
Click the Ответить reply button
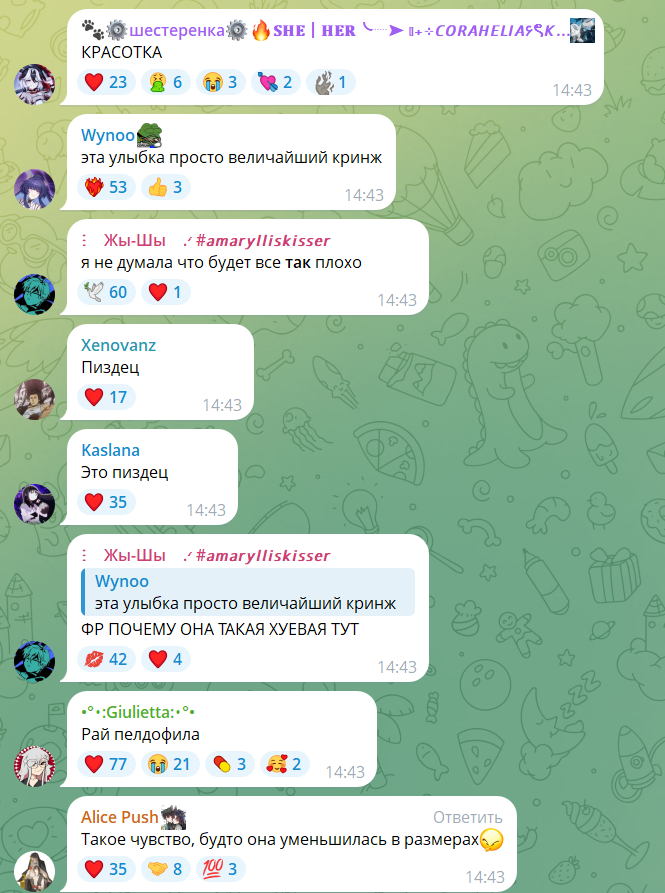point(467,817)
